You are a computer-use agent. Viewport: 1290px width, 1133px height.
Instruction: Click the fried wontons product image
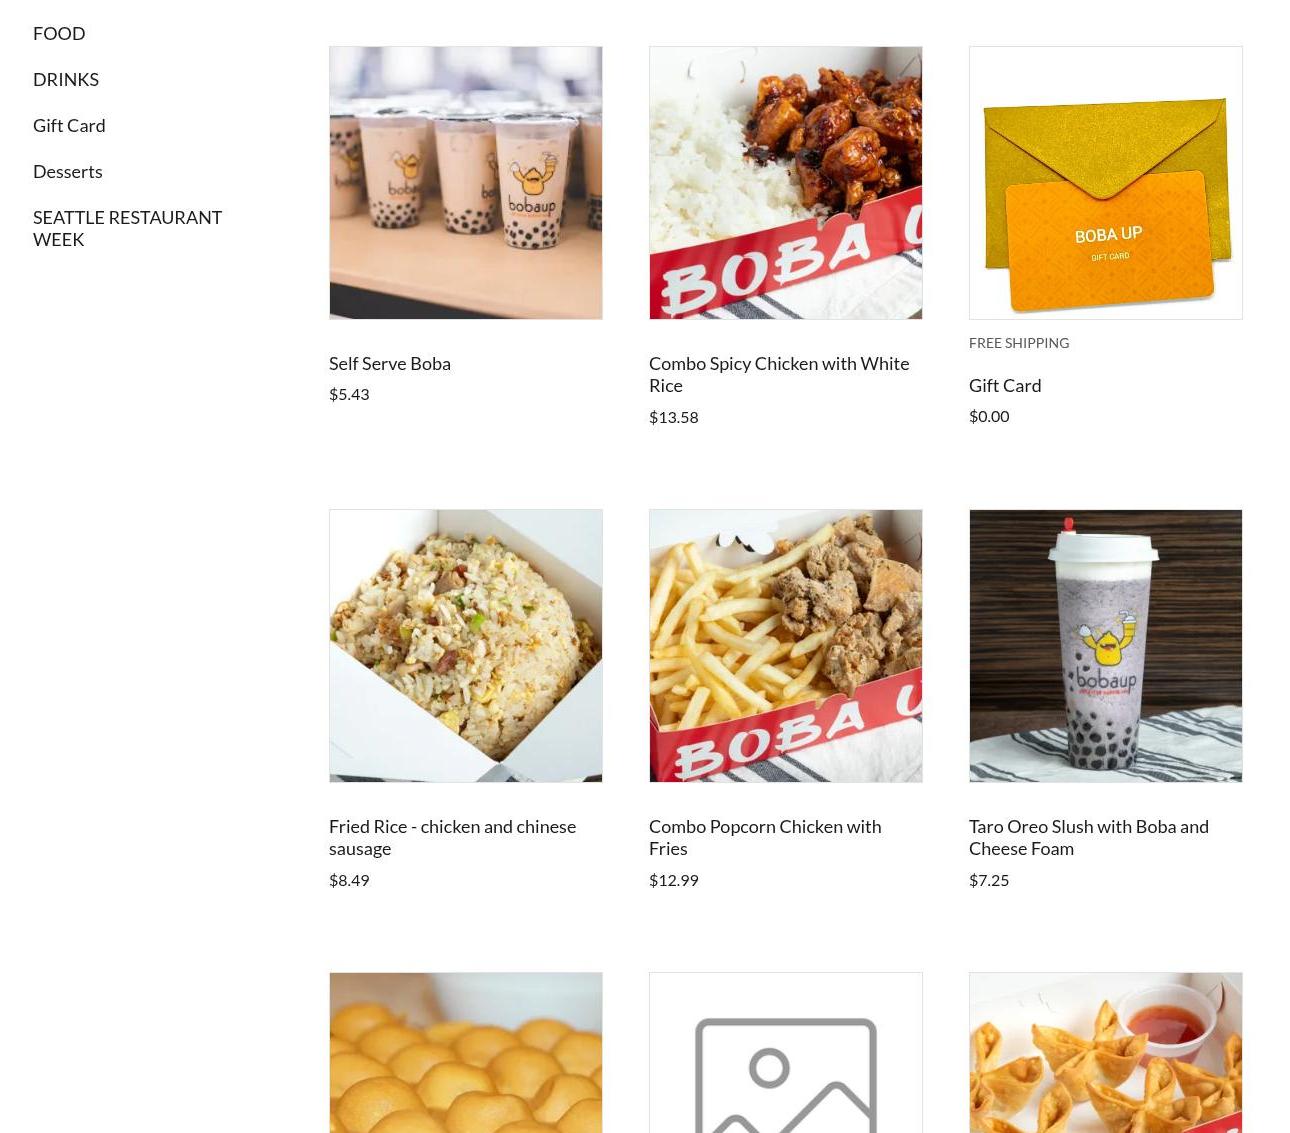(1106, 1053)
